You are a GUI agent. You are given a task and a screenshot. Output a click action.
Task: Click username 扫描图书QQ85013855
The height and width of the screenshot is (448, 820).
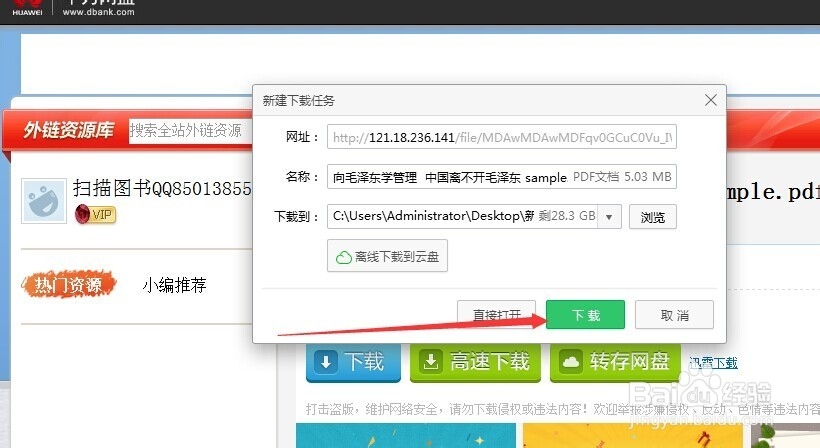[162, 188]
